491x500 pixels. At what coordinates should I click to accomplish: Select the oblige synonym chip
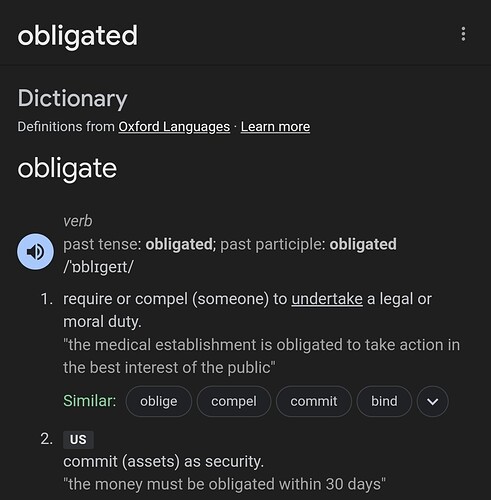point(159,401)
